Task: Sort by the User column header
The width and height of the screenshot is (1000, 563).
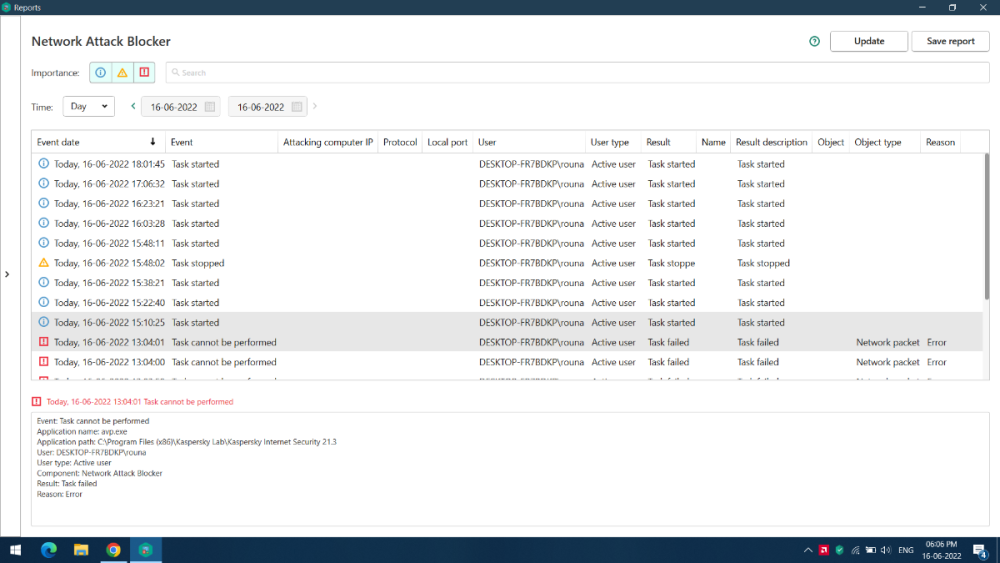Action: (x=529, y=142)
